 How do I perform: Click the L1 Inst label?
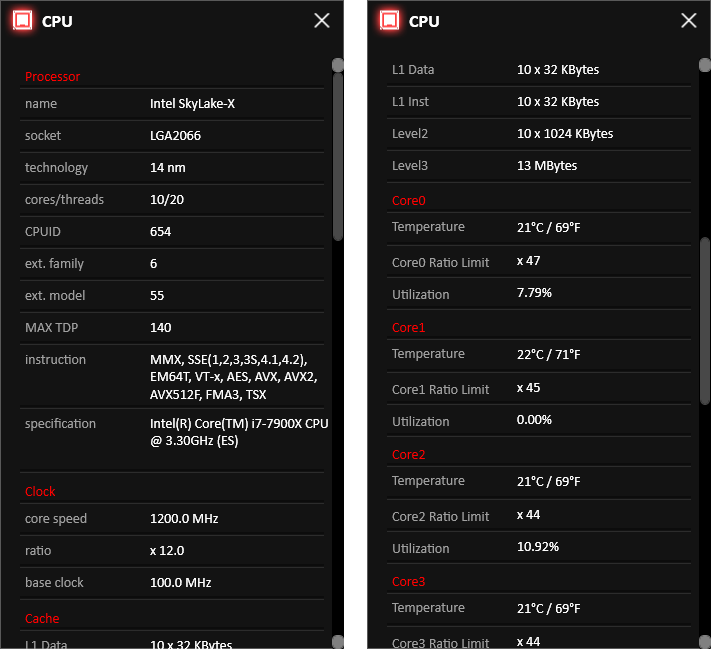pos(410,102)
